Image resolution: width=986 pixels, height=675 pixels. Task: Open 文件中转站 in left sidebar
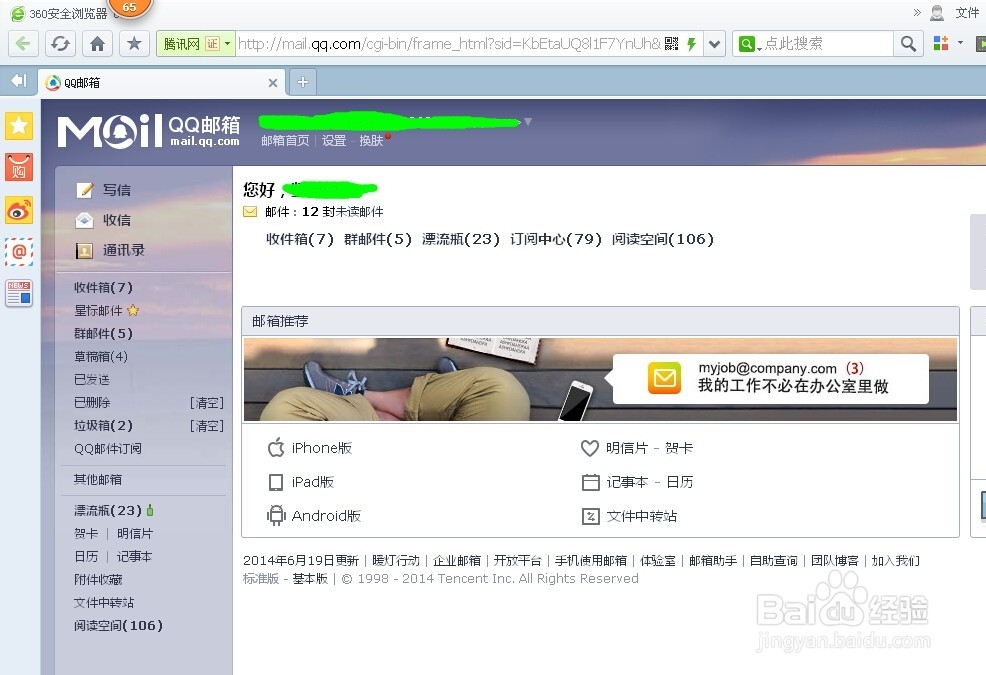[104, 603]
